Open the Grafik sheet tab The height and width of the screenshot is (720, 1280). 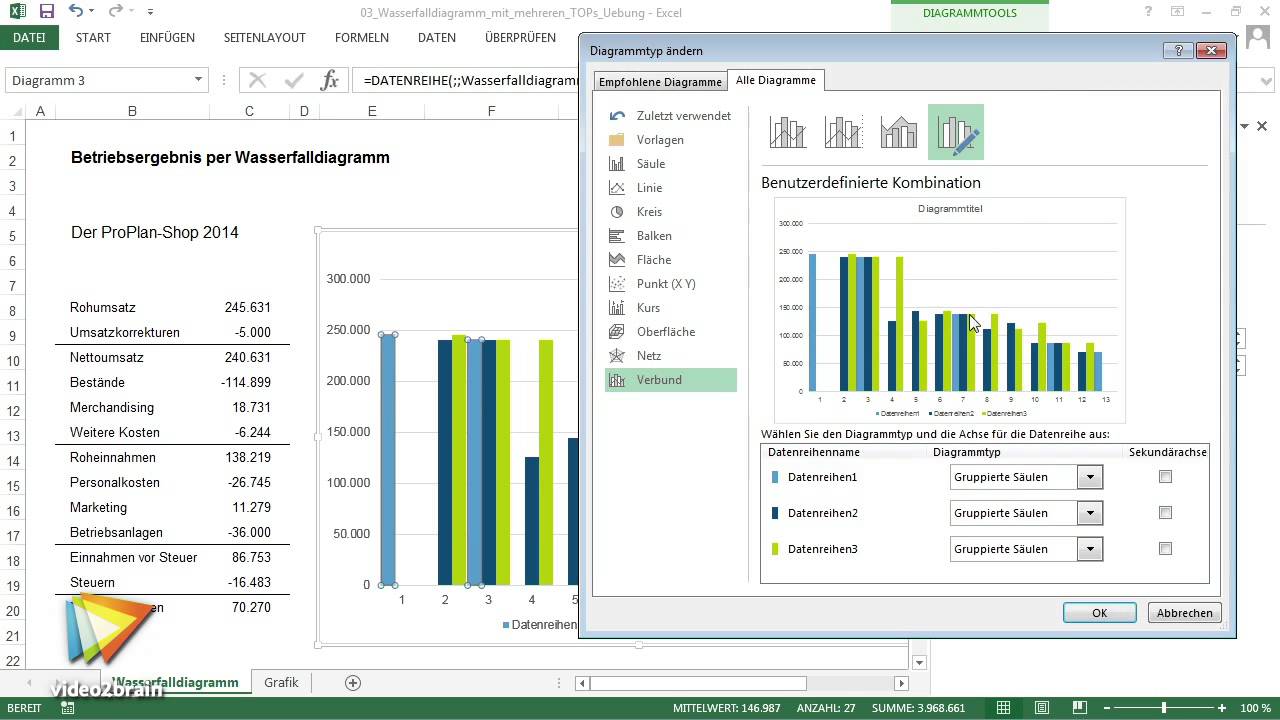pyautogui.click(x=281, y=682)
